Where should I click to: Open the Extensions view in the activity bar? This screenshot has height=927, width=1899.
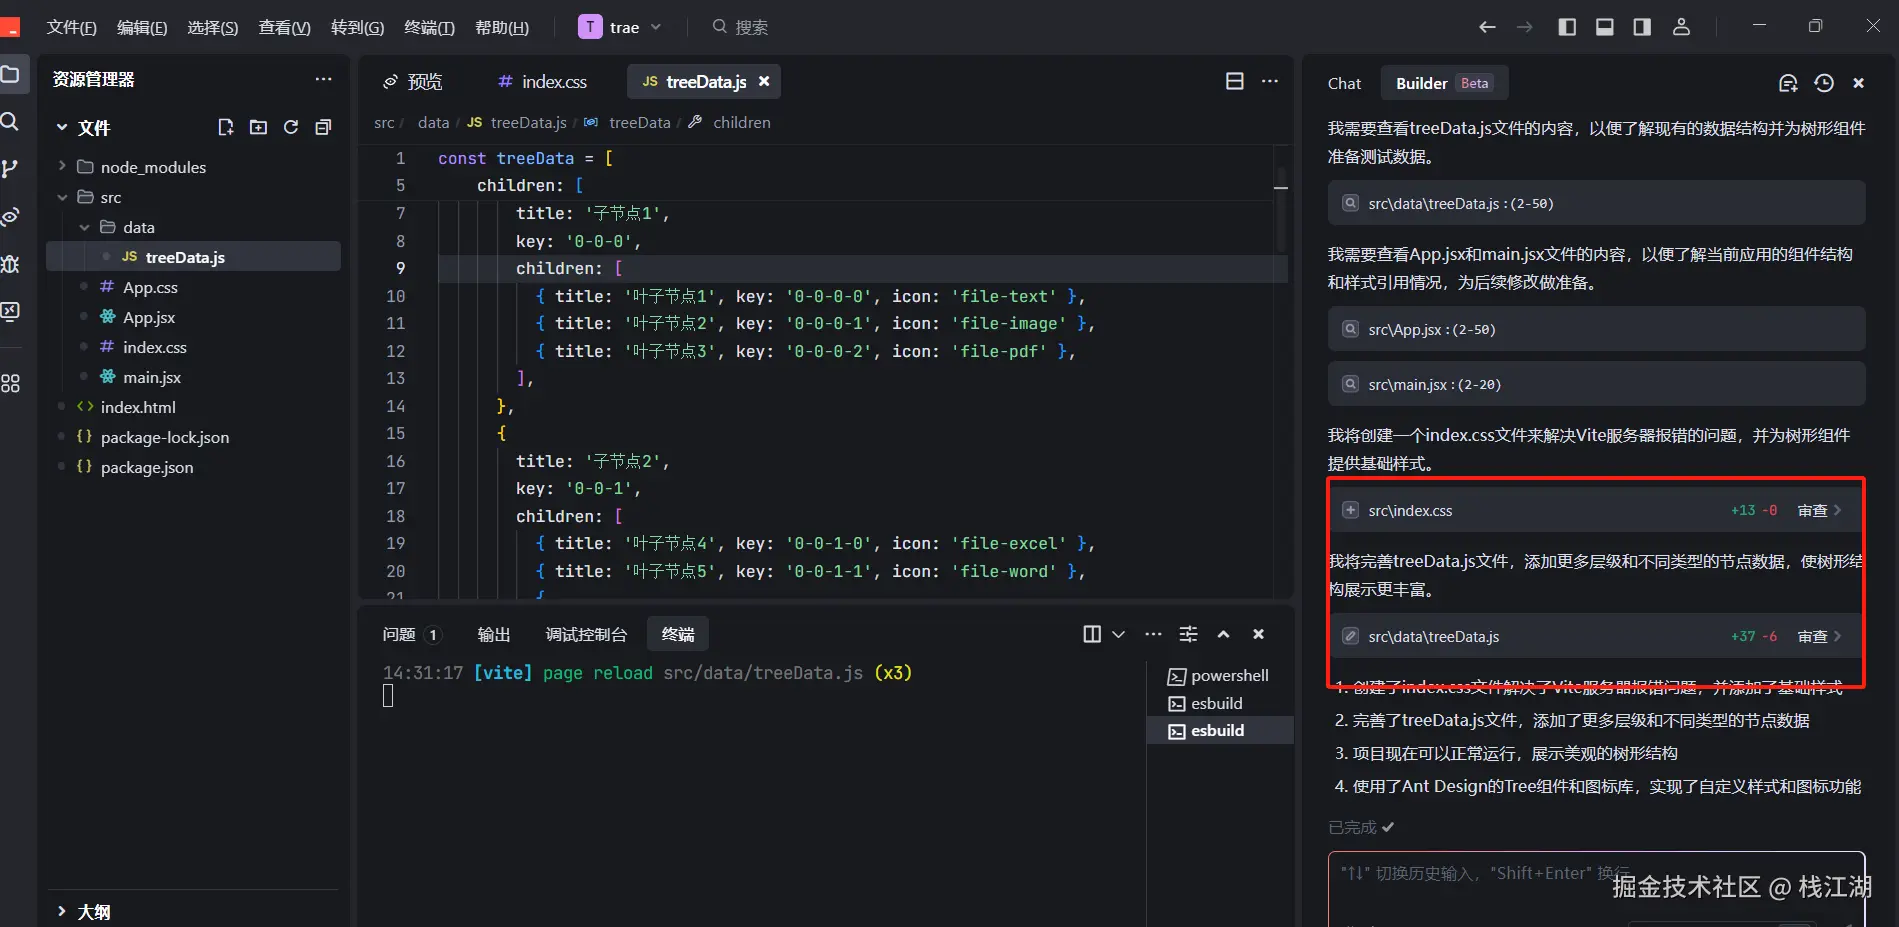[x=10, y=383]
